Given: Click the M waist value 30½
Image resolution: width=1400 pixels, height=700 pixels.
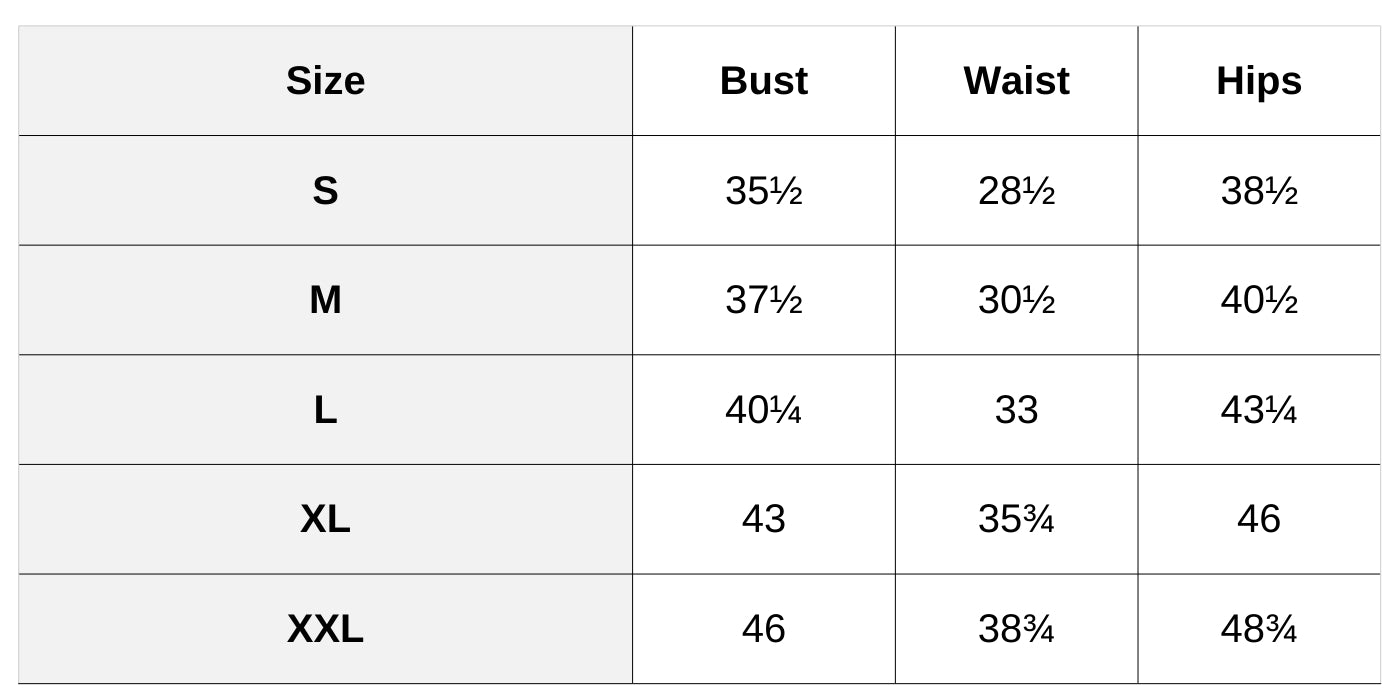Looking at the screenshot, I should tap(1016, 300).
